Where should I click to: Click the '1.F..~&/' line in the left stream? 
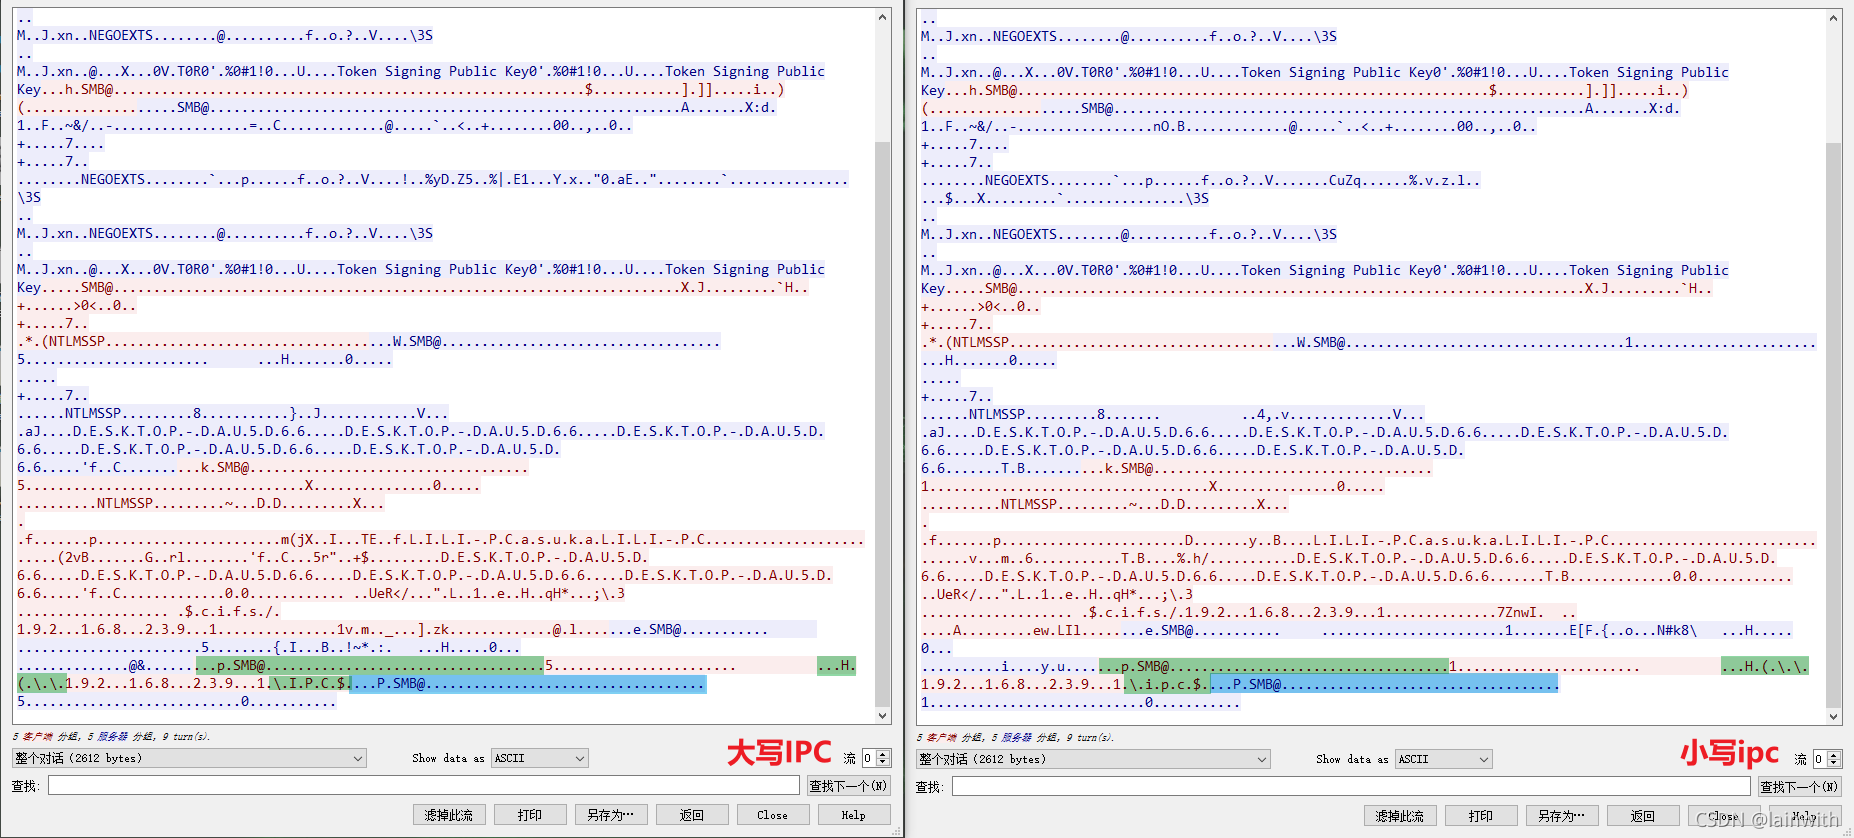pyautogui.click(x=325, y=125)
